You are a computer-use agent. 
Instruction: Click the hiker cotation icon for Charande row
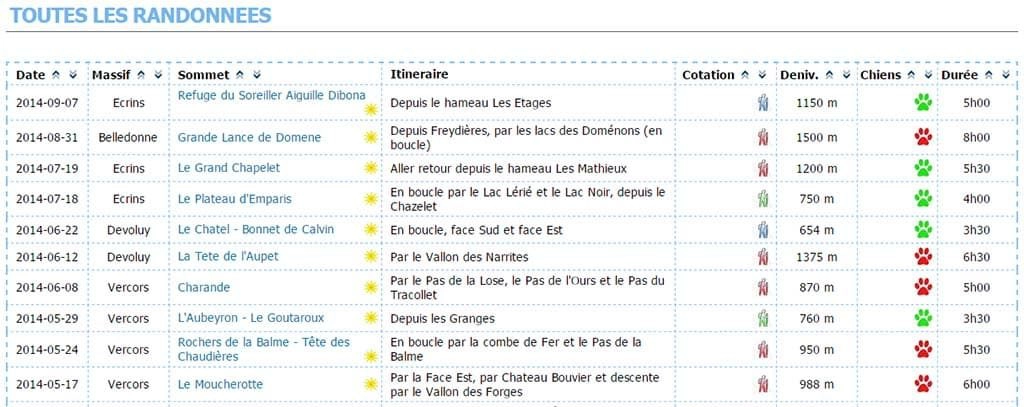pos(763,287)
